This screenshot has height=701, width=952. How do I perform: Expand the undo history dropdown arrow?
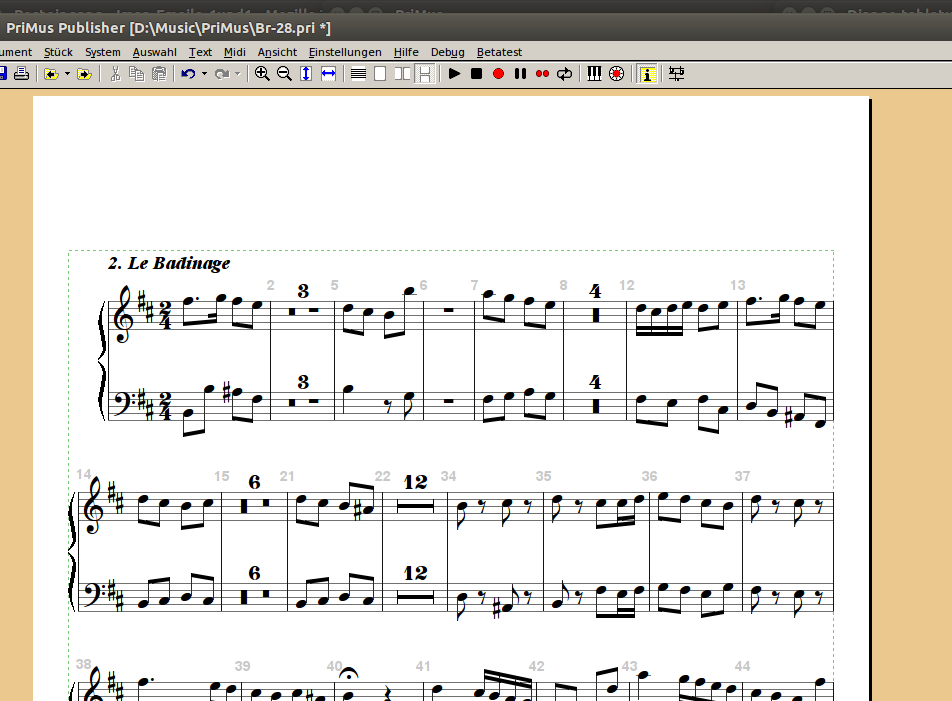coord(204,74)
